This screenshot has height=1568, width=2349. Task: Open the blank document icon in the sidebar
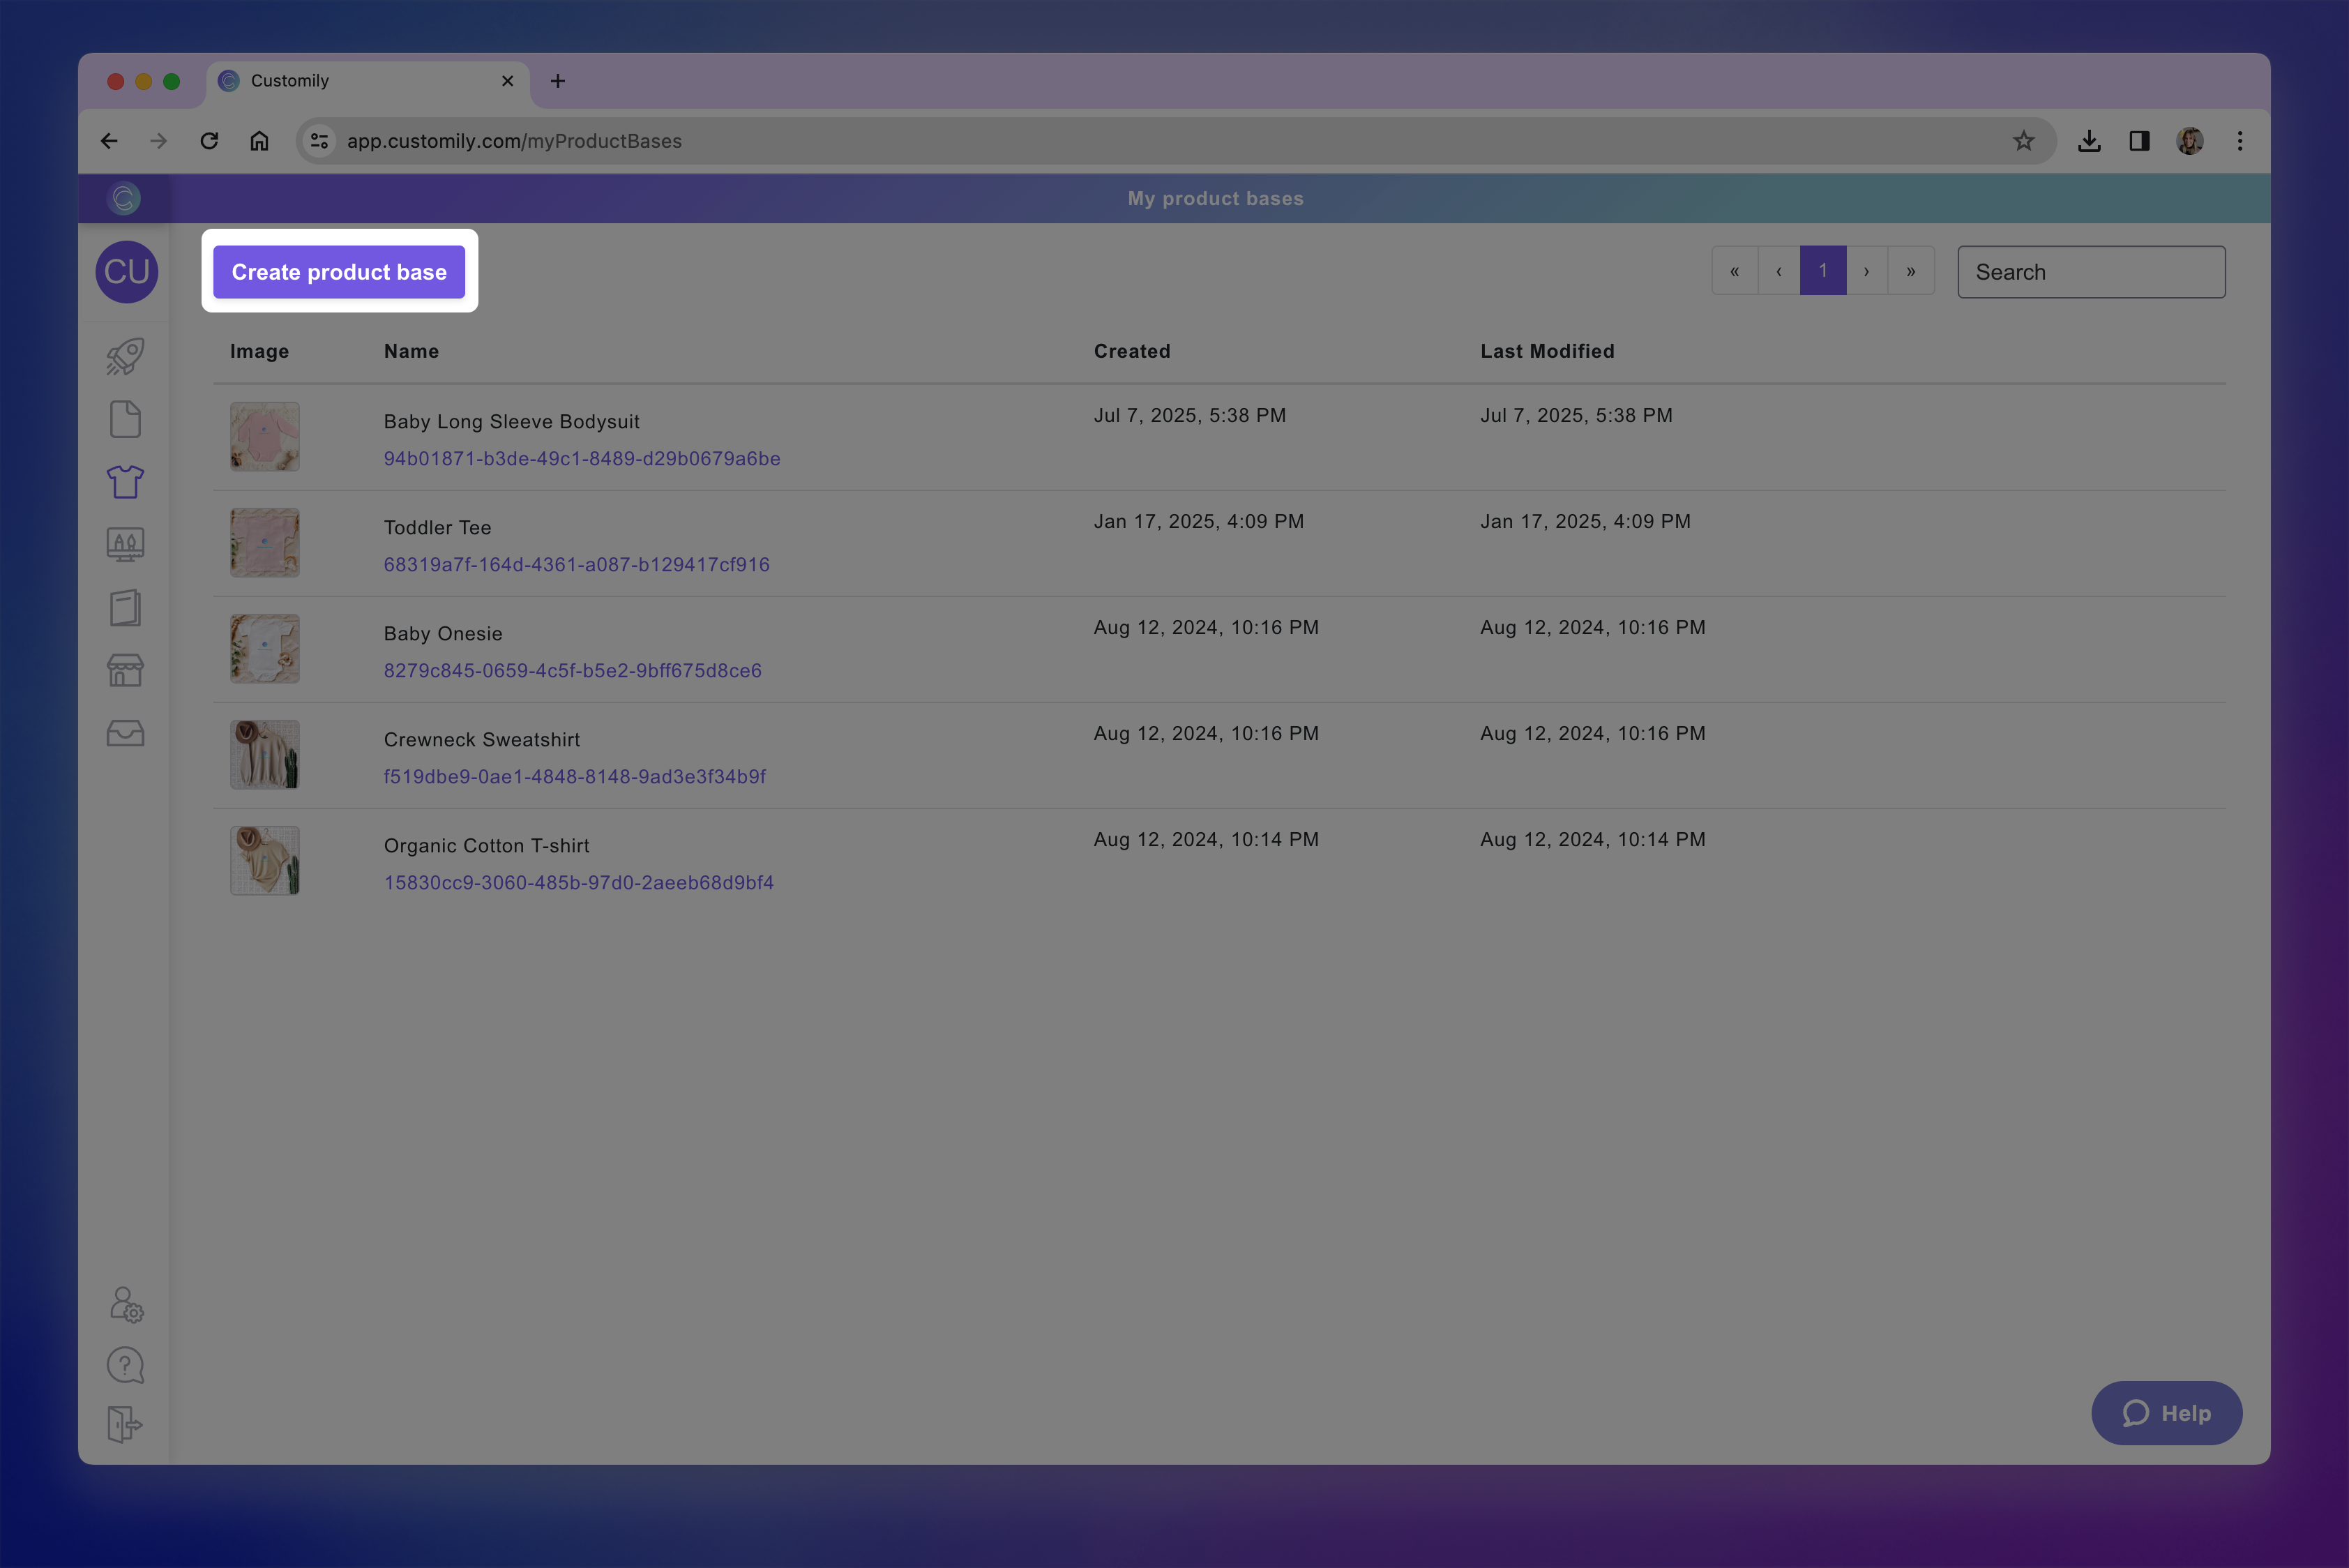(125, 419)
